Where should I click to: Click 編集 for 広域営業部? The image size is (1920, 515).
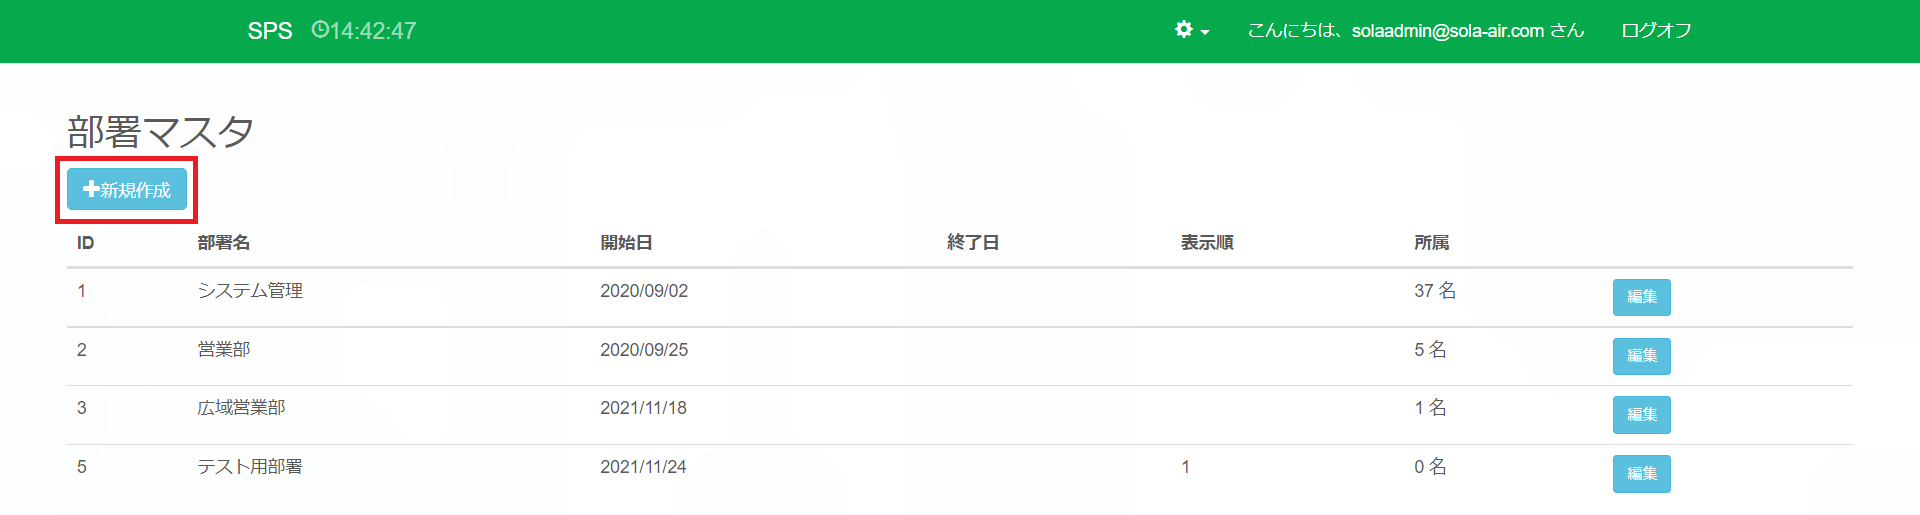1641,414
